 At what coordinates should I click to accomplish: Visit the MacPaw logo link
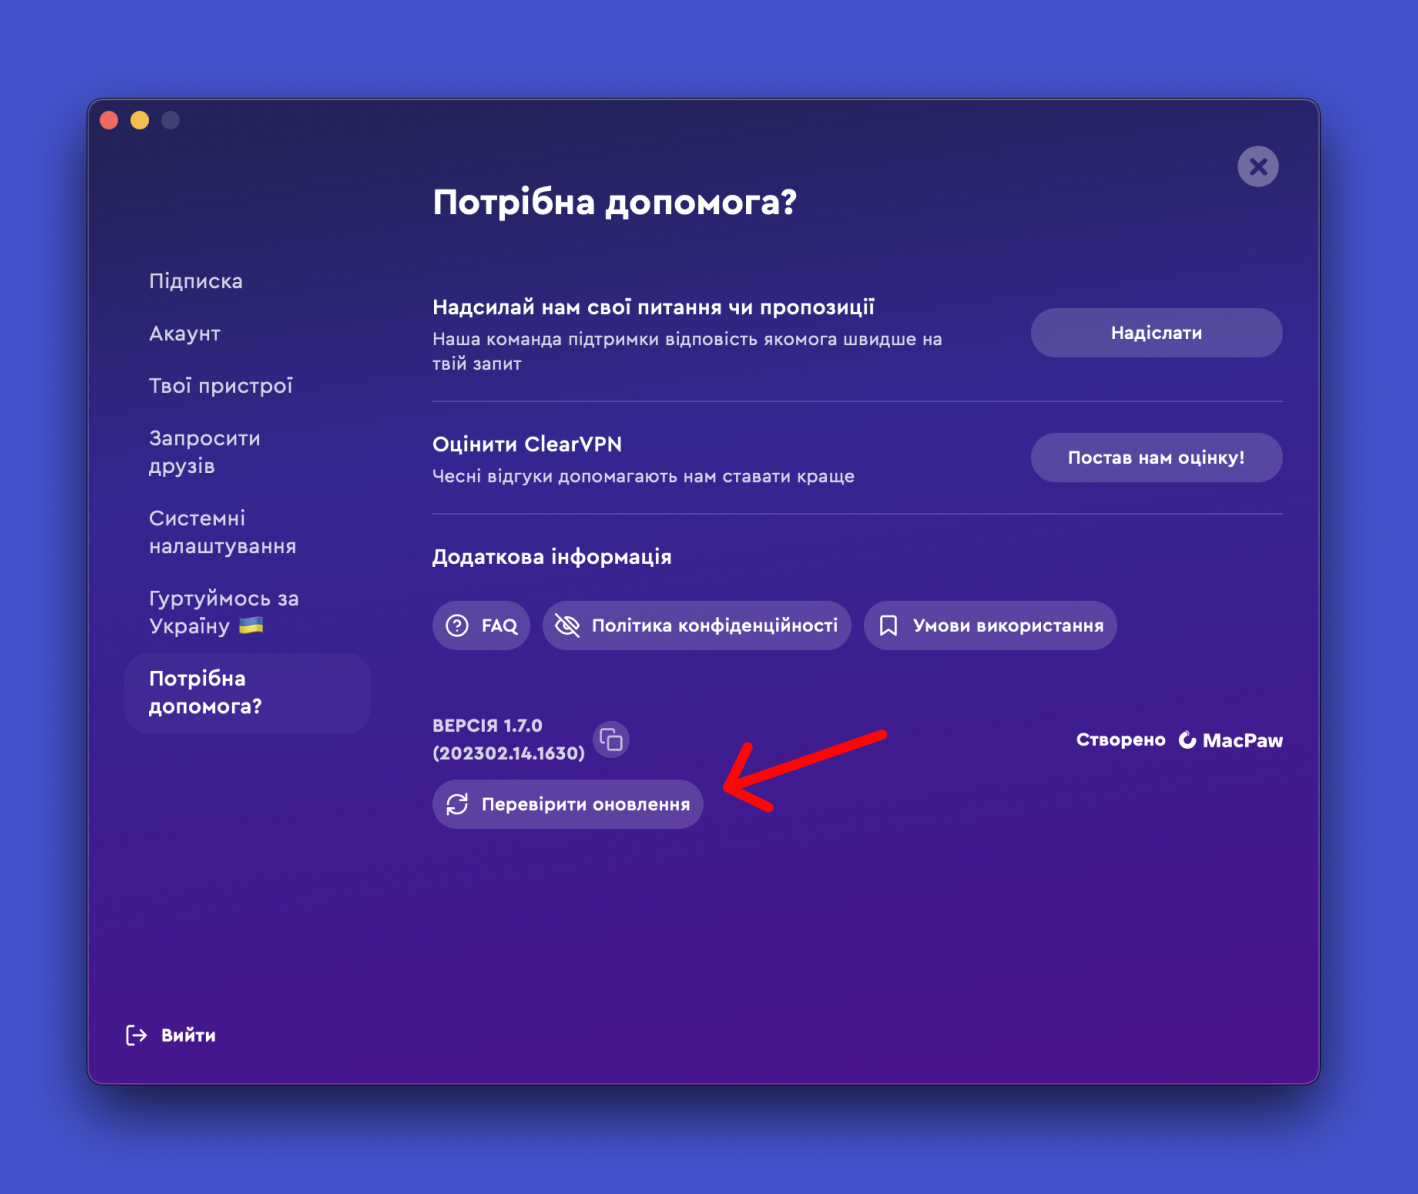1230,740
